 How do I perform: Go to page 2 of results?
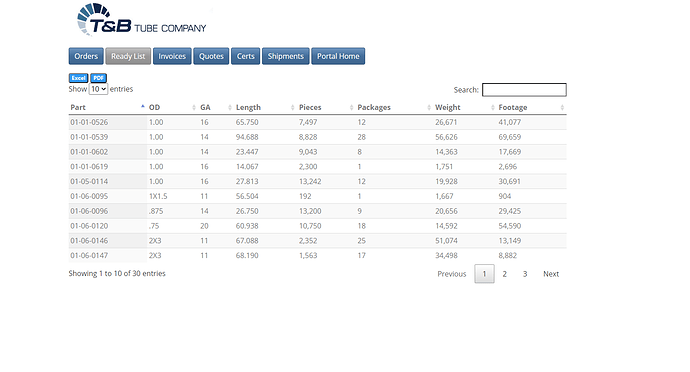click(x=505, y=274)
